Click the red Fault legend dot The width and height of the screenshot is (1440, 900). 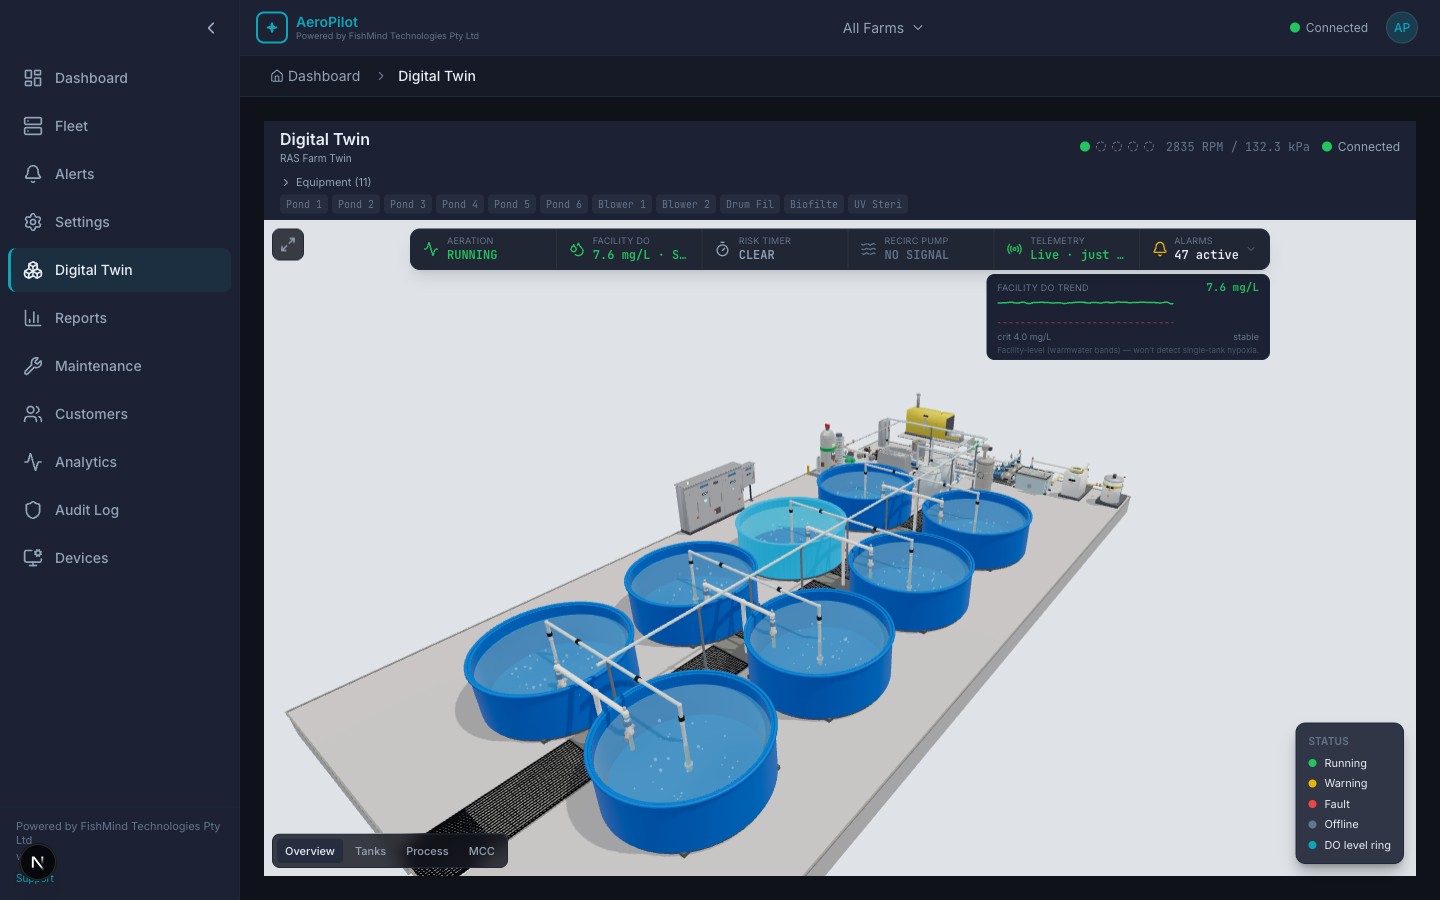pyautogui.click(x=1313, y=804)
